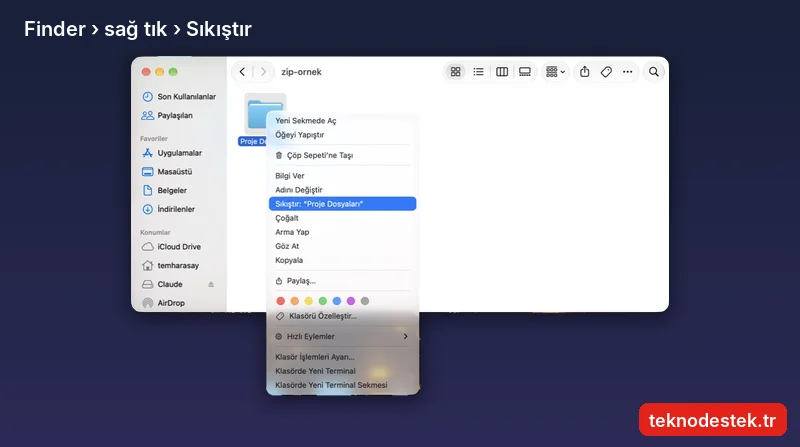Screen dimensions: 800x447
Task: Click the search magnifier icon
Action: [654, 72]
